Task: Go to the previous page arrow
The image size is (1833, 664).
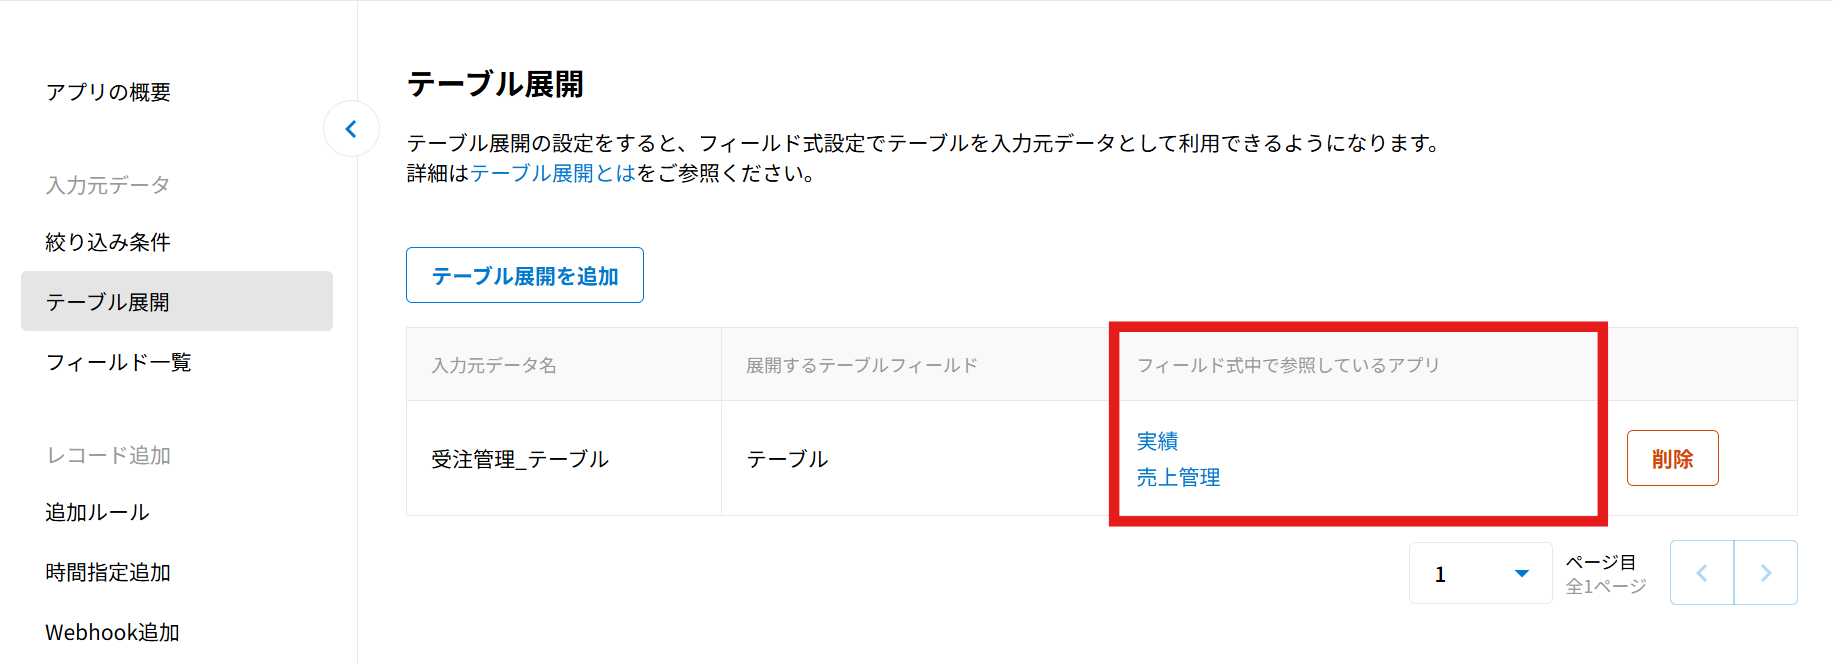Action: click(1702, 573)
